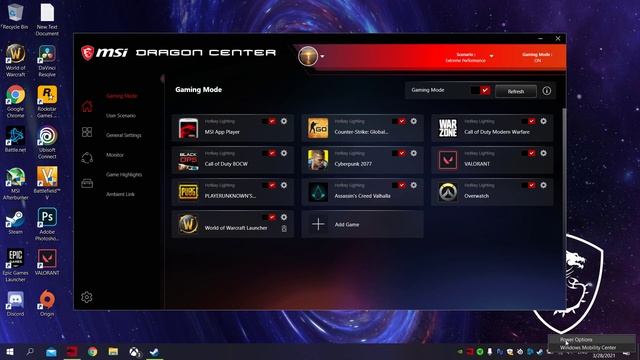Open the Windows Start button
The height and width of the screenshot is (360, 640).
coord(10,351)
